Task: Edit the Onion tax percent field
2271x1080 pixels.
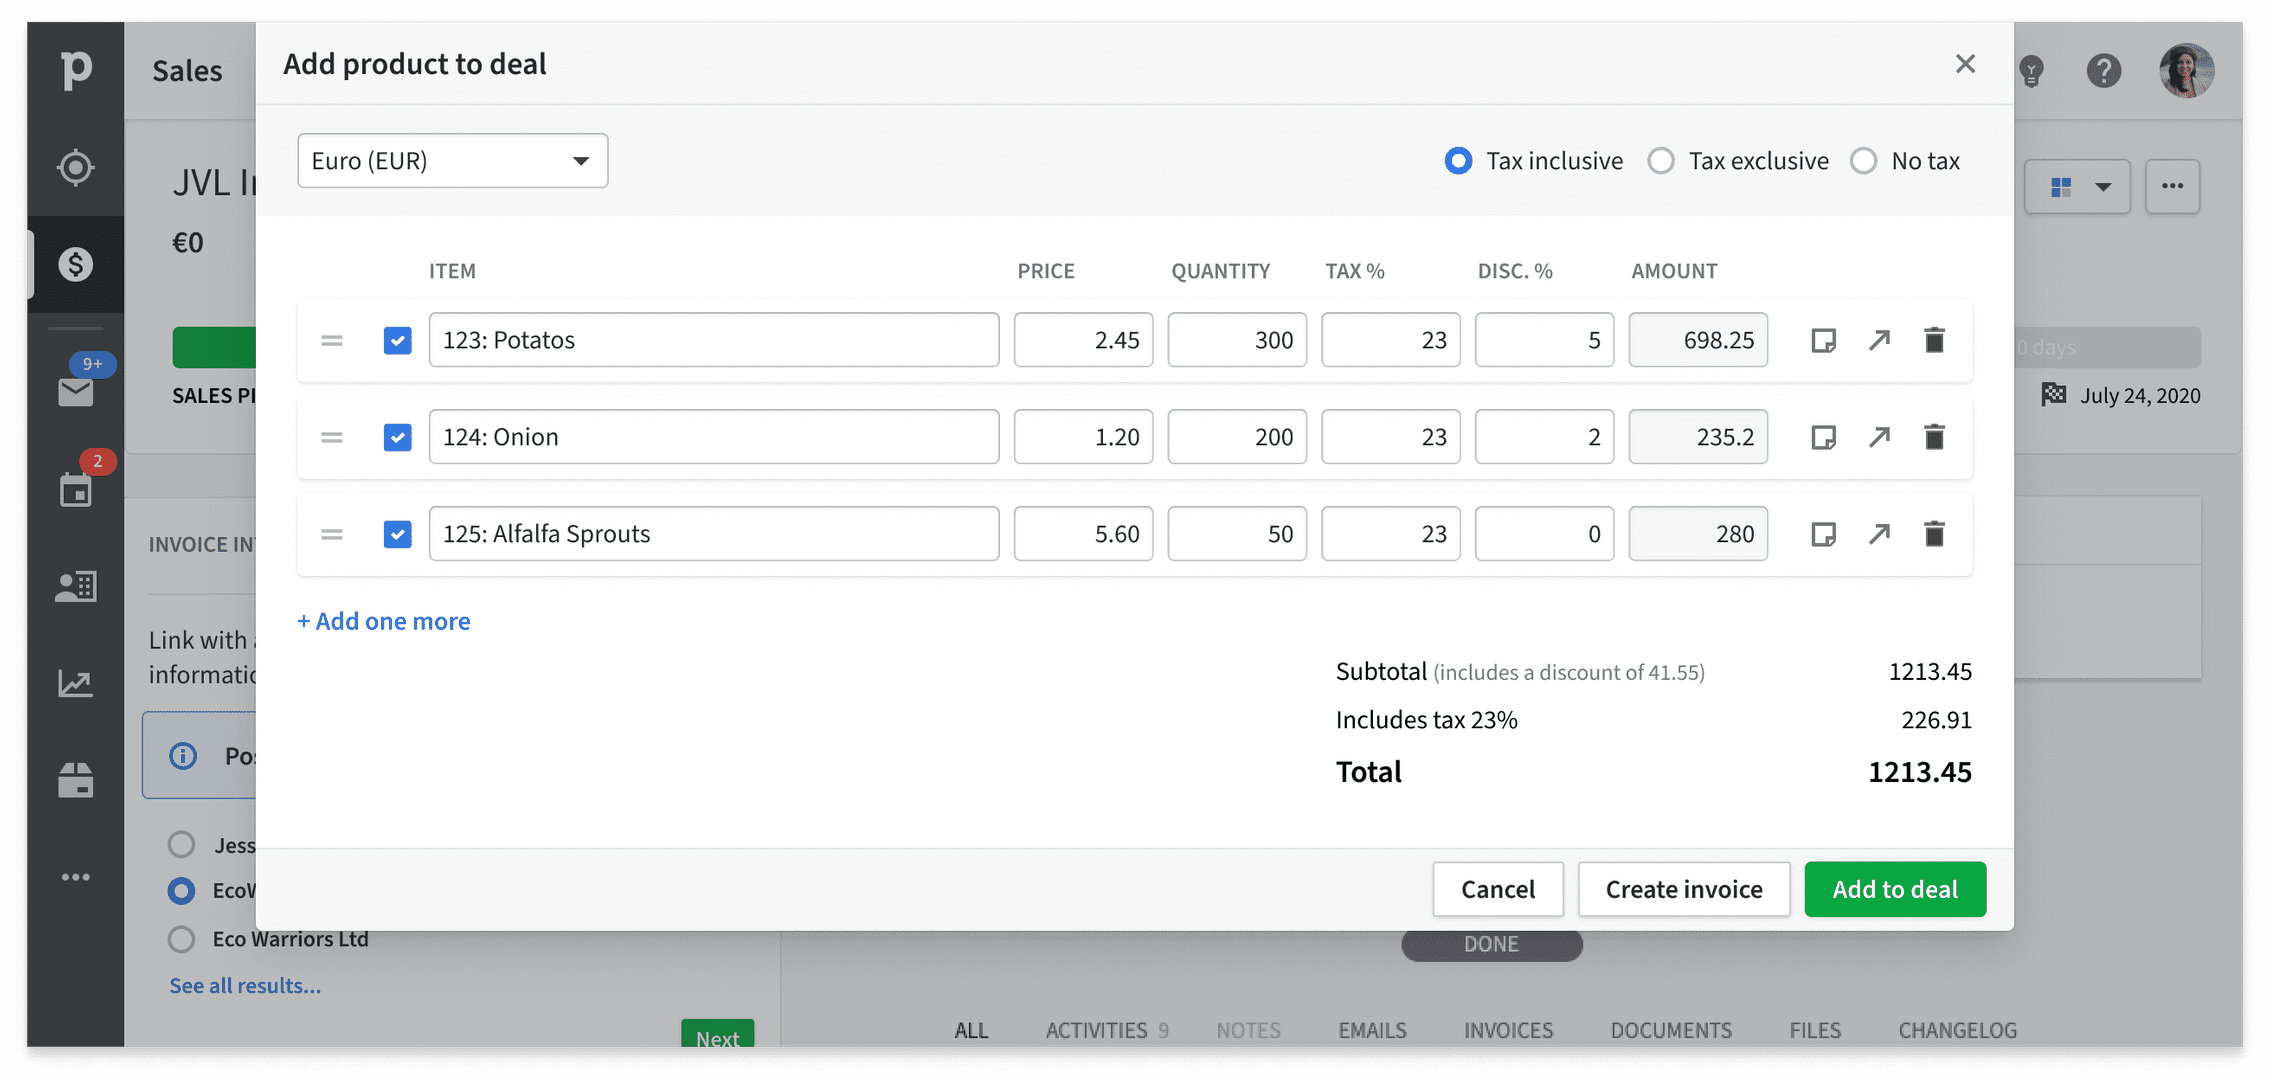Action: pyautogui.click(x=1391, y=437)
